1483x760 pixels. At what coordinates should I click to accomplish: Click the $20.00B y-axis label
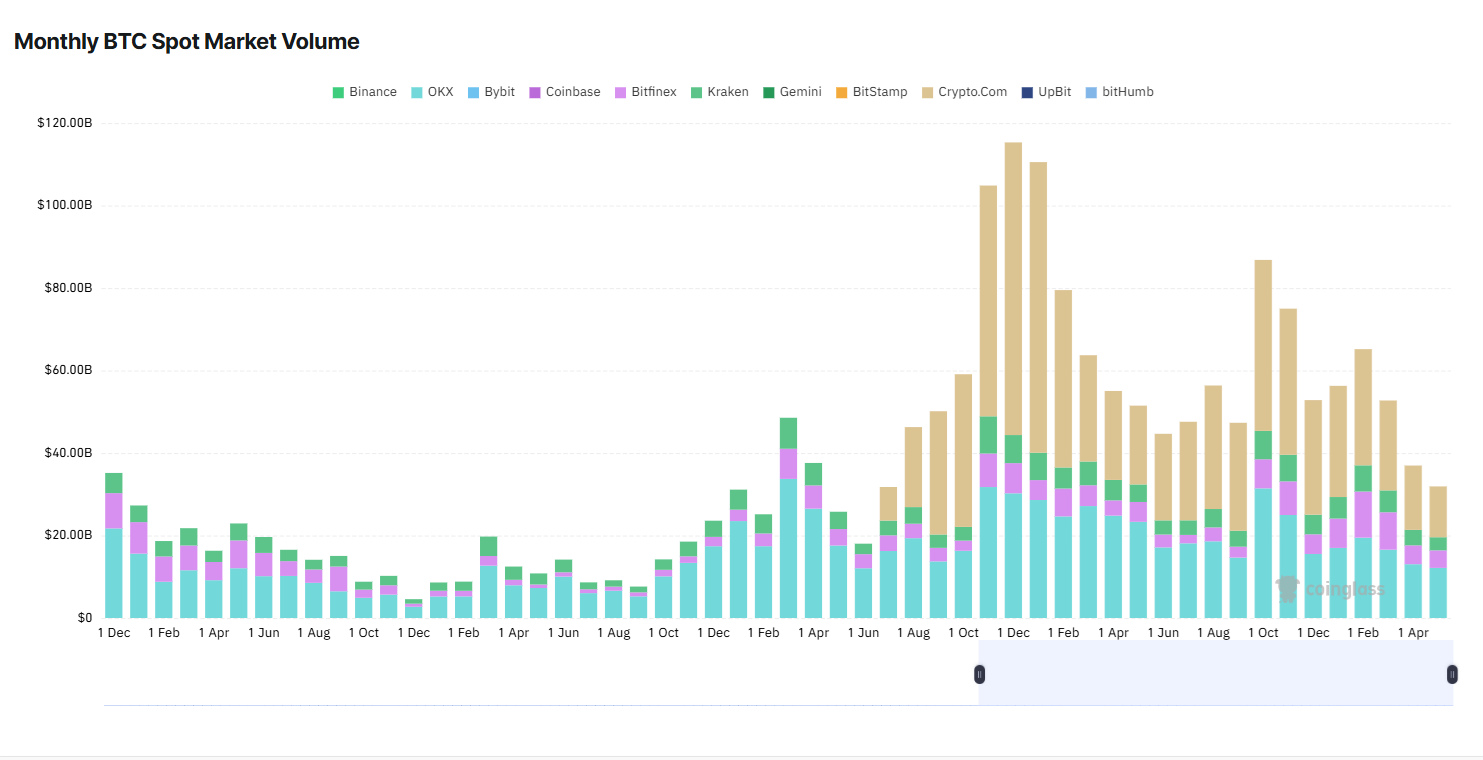click(x=69, y=535)
